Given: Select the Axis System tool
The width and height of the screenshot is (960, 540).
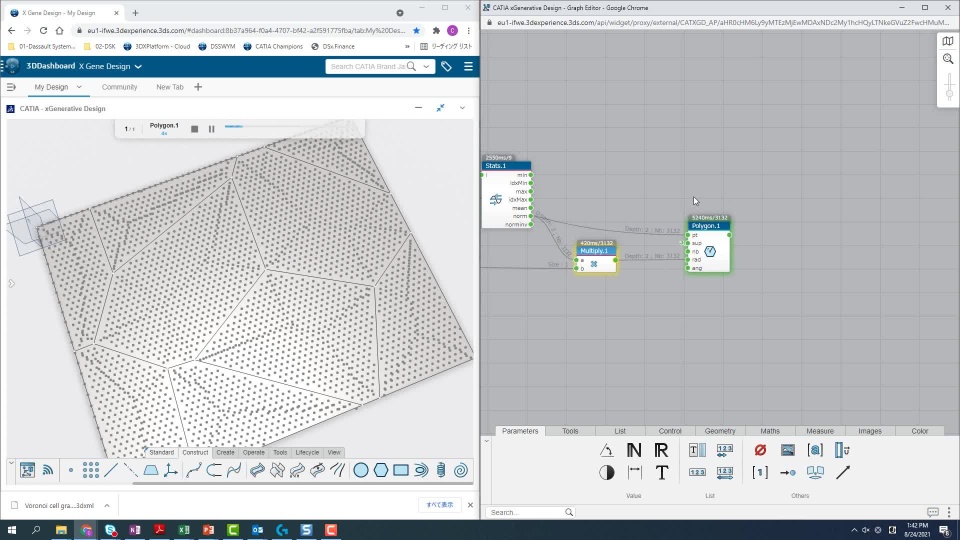Looking at the screenshot, I should coord(171,470).
